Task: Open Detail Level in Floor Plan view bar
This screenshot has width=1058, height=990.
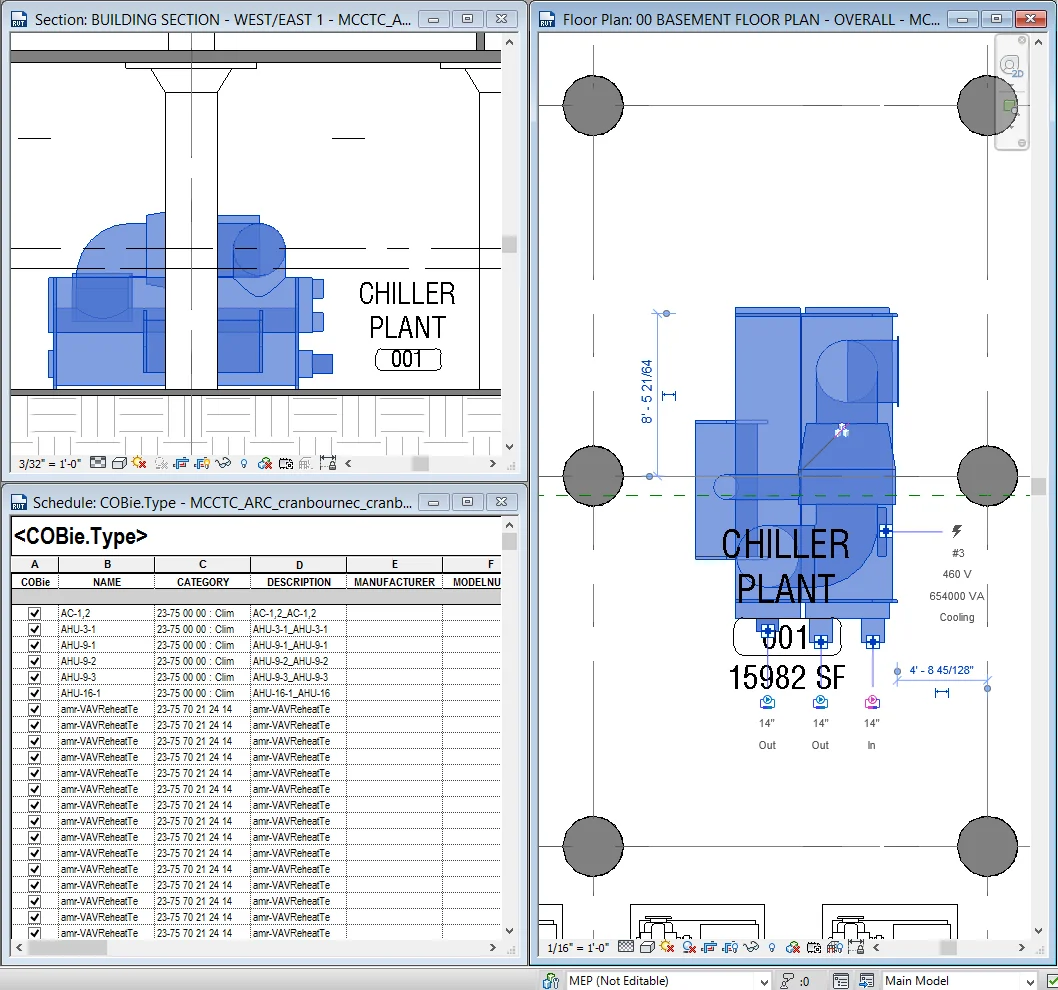Action: [x=625, y=947]
